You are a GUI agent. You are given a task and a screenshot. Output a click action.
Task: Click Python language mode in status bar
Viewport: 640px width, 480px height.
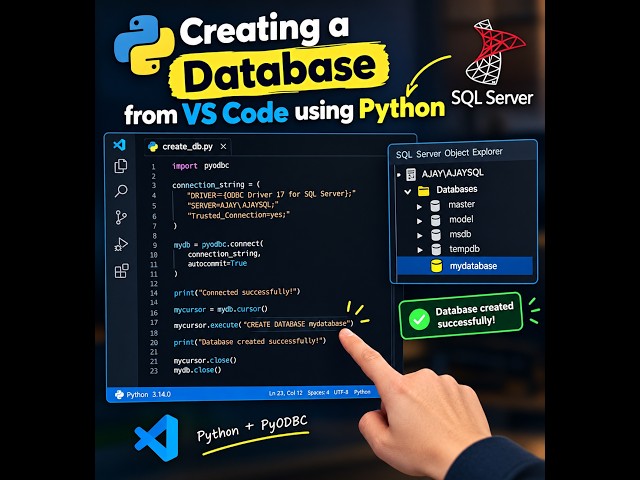point(362,392)
